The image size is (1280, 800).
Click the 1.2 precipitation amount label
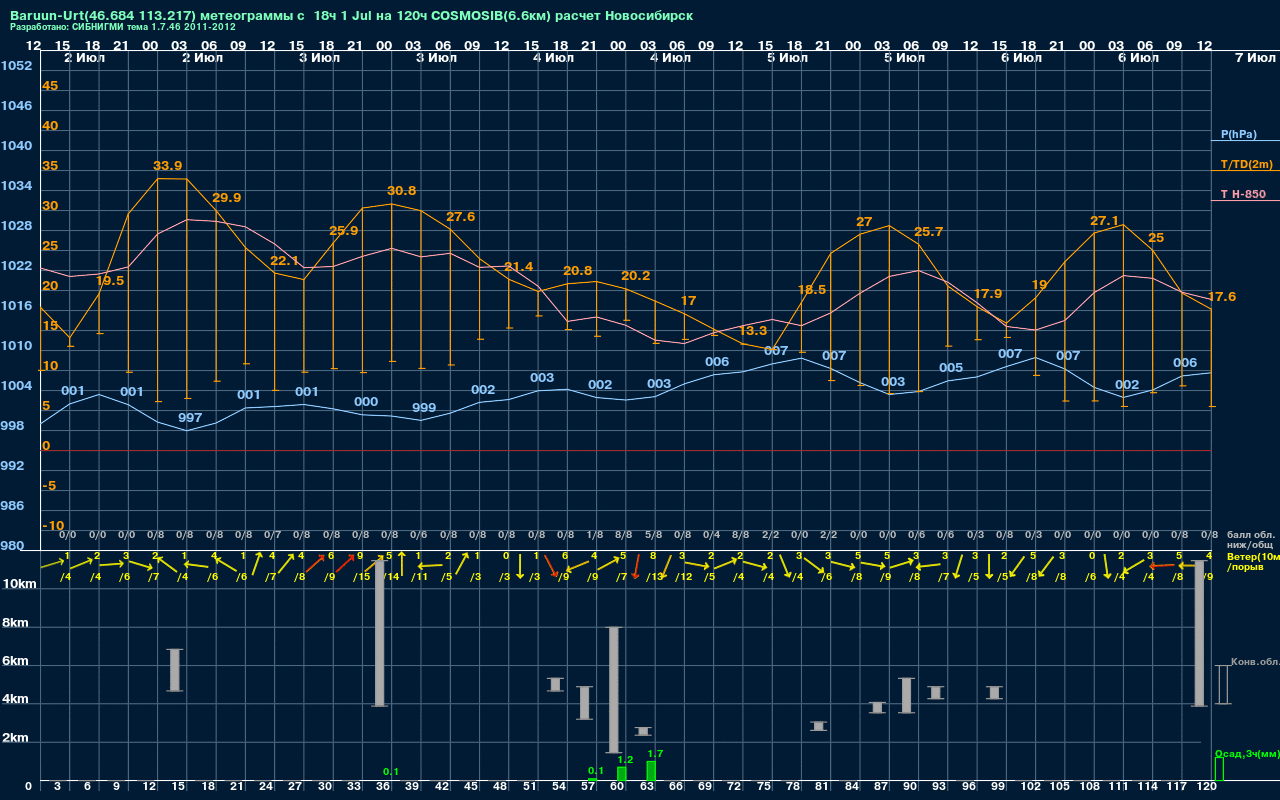625,760
